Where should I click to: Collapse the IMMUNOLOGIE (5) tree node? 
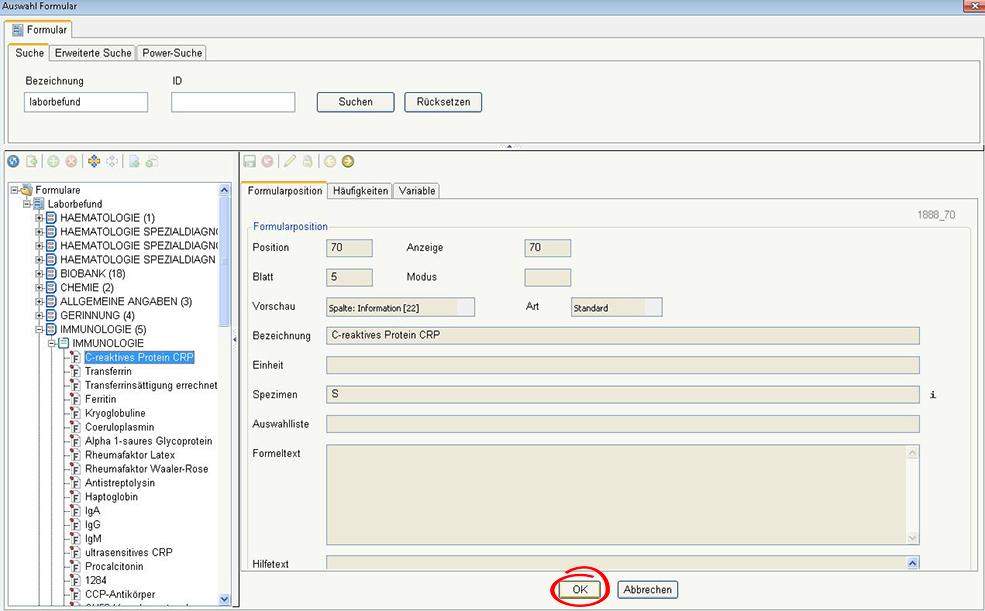pyautogui.click(x=40, y=329)
